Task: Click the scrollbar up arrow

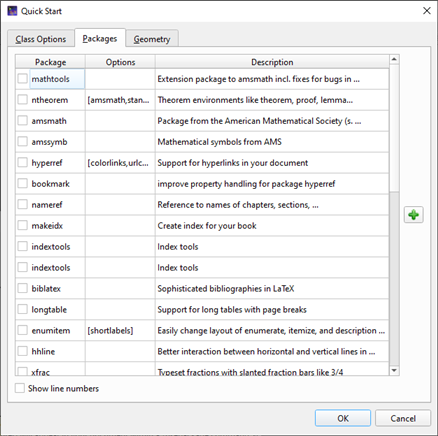Action: pos(394,60)
